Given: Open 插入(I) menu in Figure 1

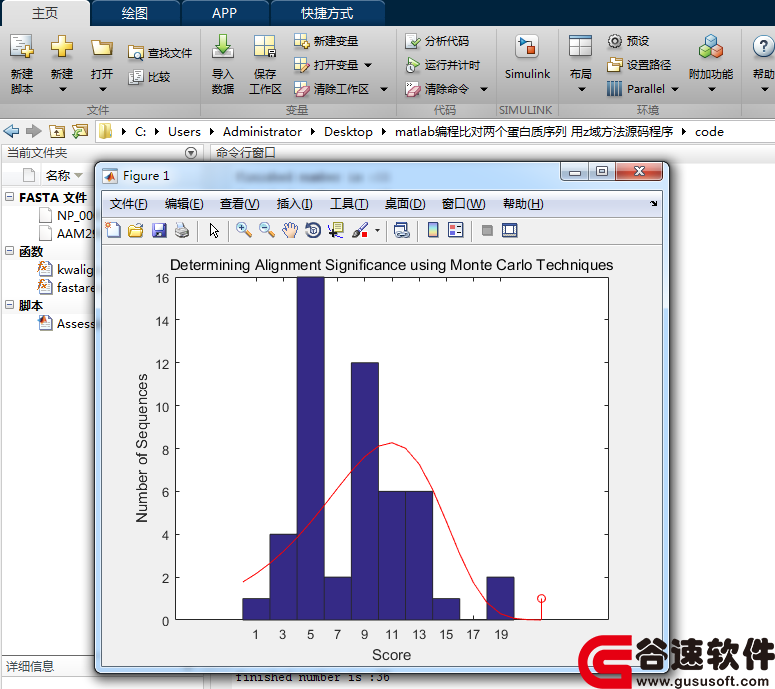Looking at the screenshot, I should [x=295, y=204].
